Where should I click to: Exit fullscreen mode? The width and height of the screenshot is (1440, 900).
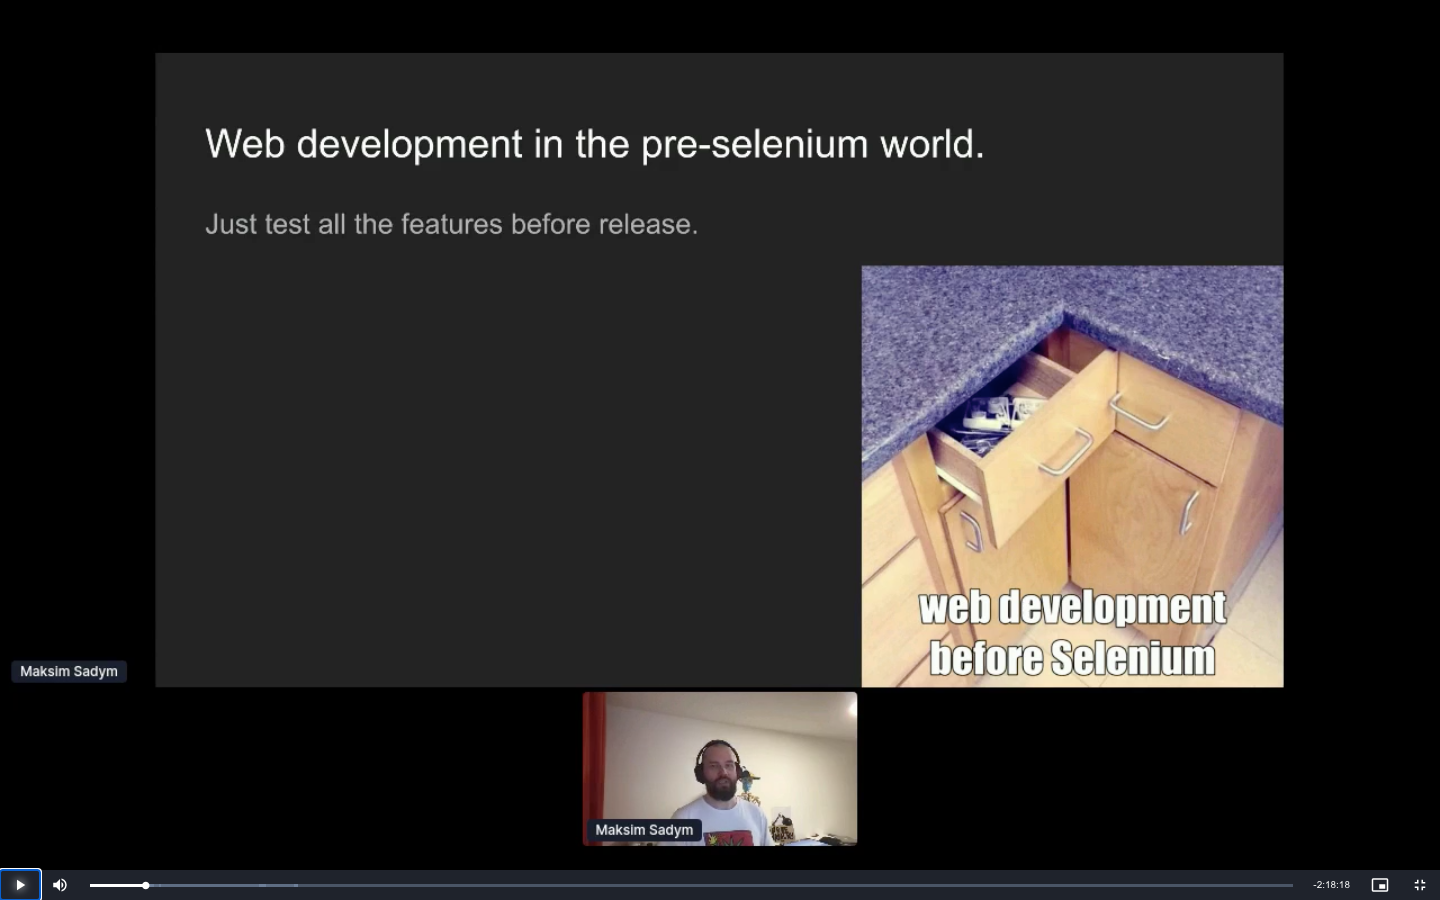[x=1419, y=885]
